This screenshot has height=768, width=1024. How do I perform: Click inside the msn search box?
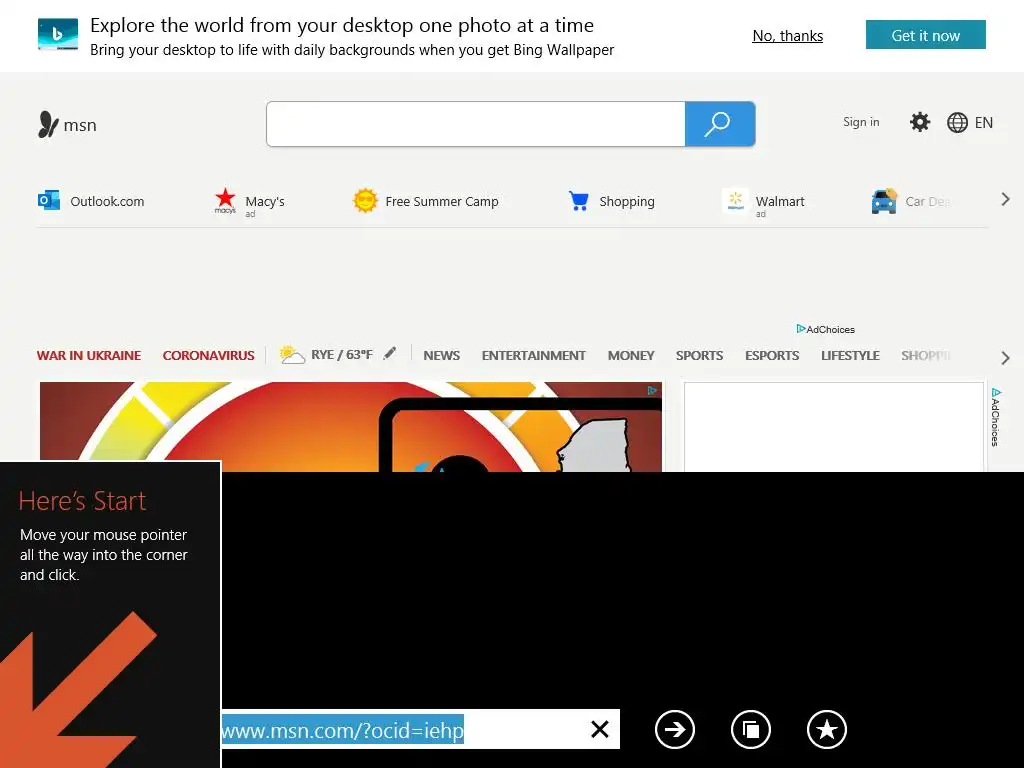click(x=475, y=124)
